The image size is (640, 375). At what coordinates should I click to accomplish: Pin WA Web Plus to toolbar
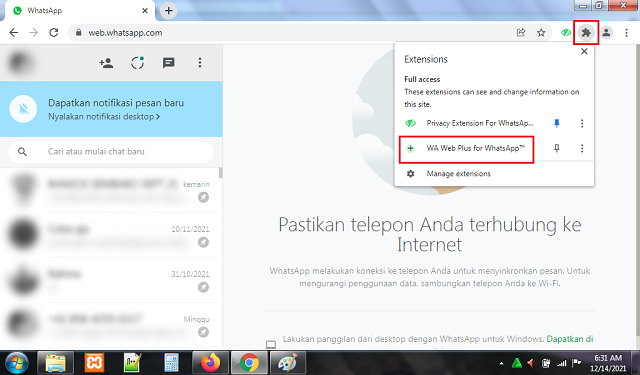tap(557, 148)
